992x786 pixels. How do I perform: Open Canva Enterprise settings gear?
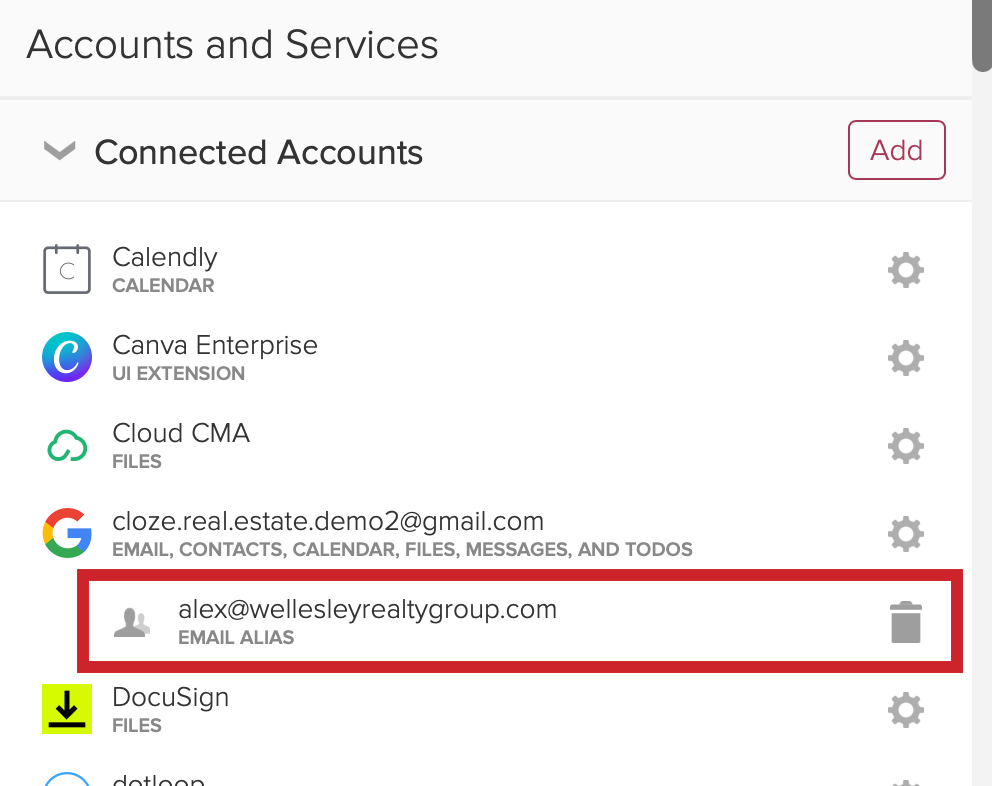[905, 358]
